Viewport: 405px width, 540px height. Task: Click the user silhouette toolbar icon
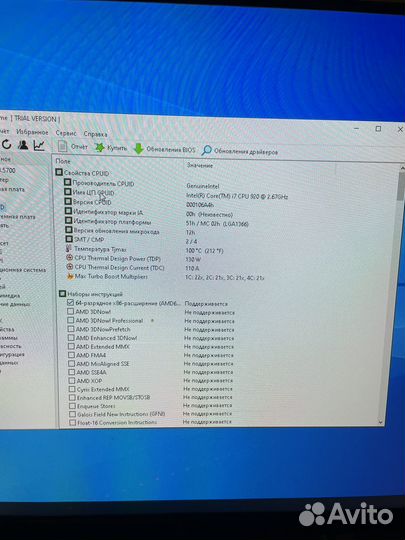pyautogui.click(x=23, y=145)
